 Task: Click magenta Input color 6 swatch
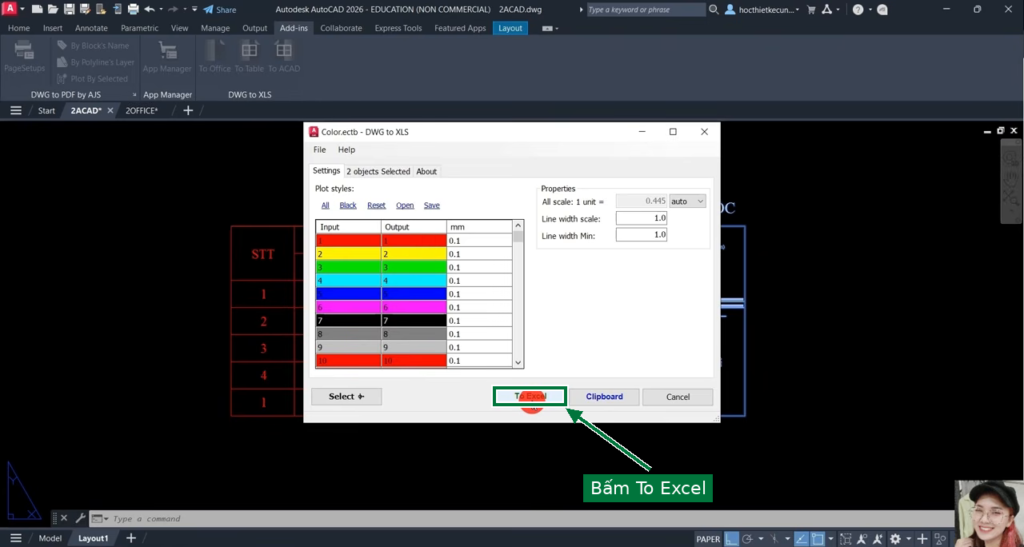[x=349, y=307]
